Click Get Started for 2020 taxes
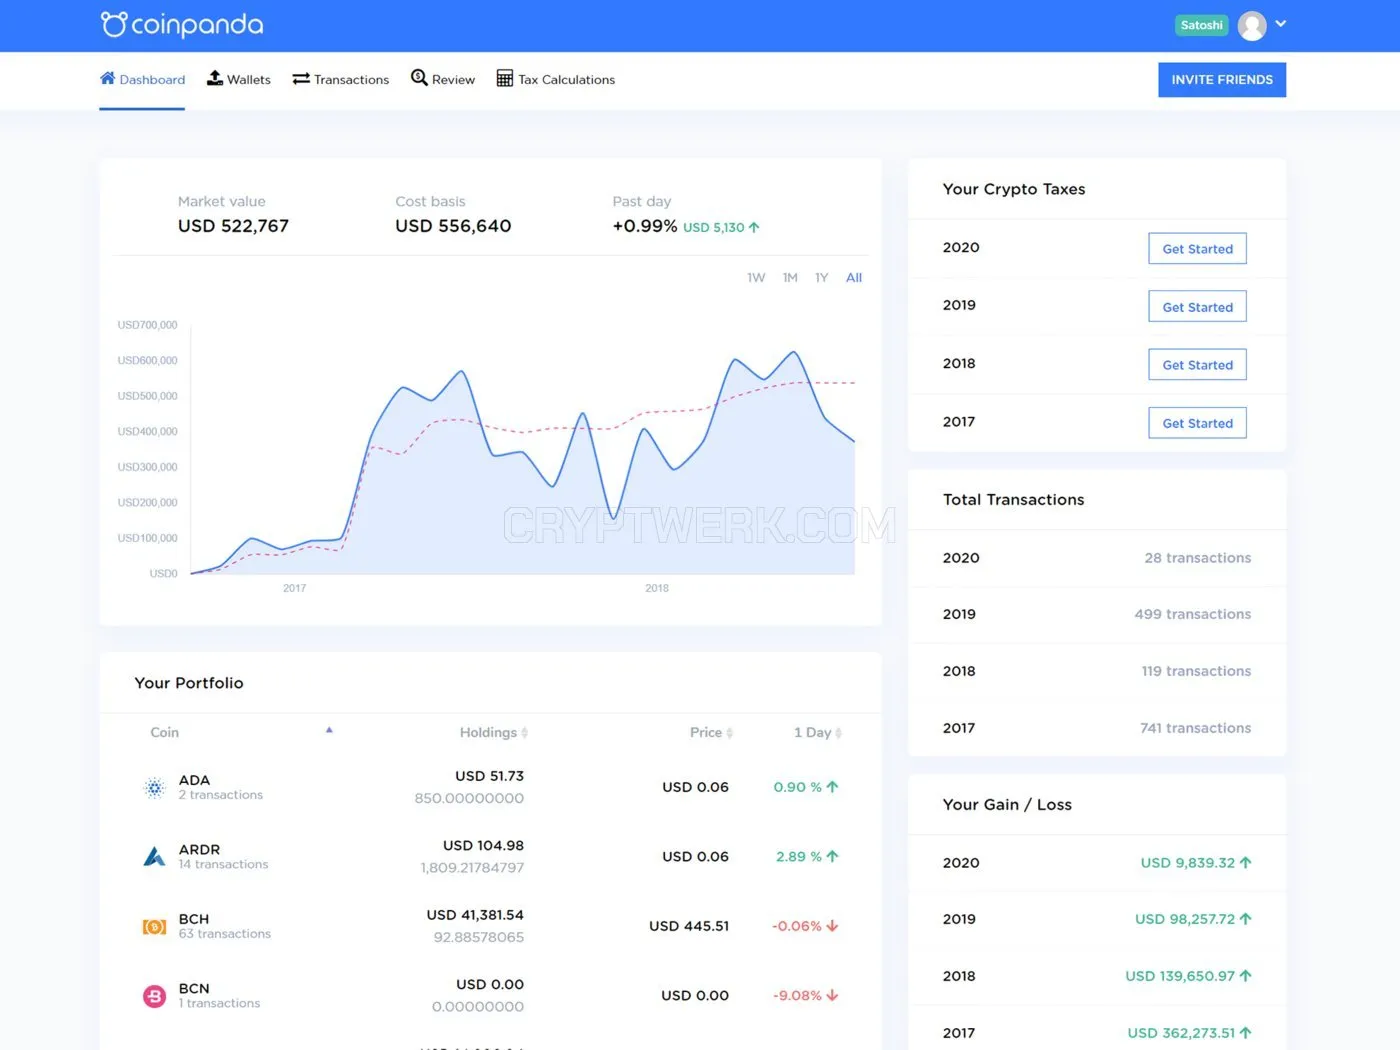Viewport: 1400px width, 1050px height. (x=1197, y=249)
